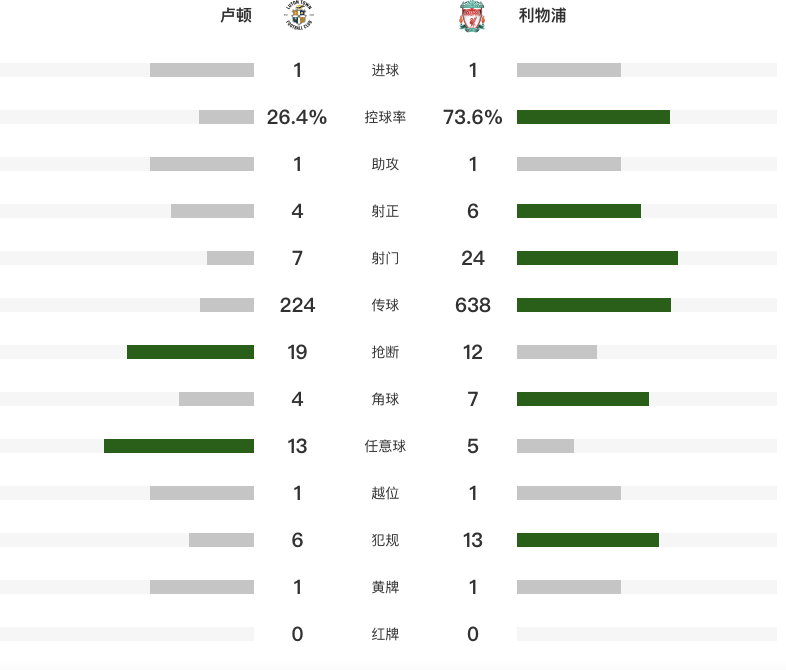Click Luton's 26.4% possession value
786x670 pixels.
tap(297, 117)
